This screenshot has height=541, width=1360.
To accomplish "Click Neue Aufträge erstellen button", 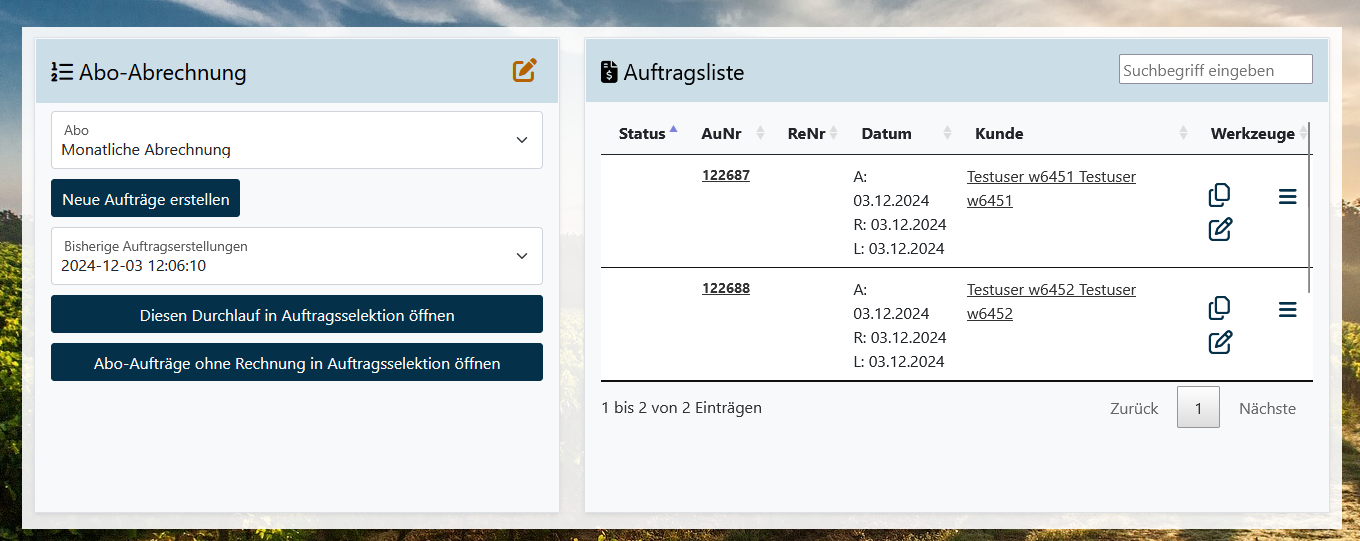I will (146, 199).
